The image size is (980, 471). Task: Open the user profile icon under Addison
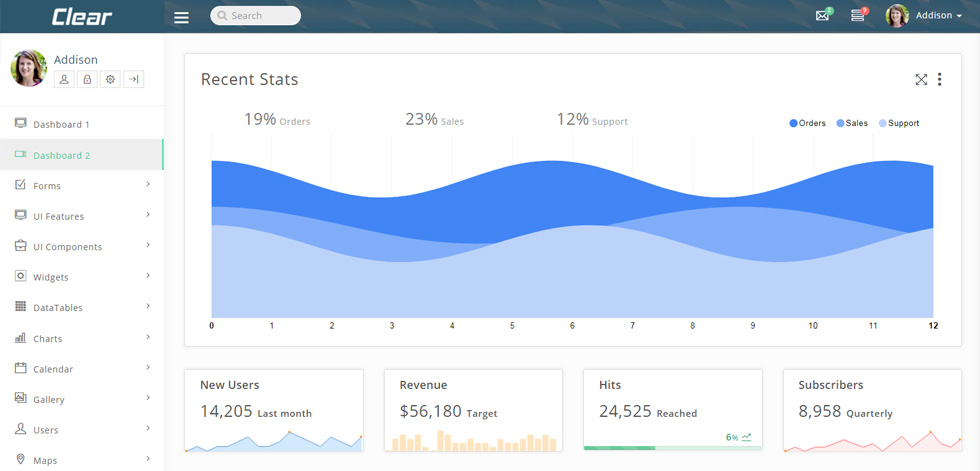(64, 79)
